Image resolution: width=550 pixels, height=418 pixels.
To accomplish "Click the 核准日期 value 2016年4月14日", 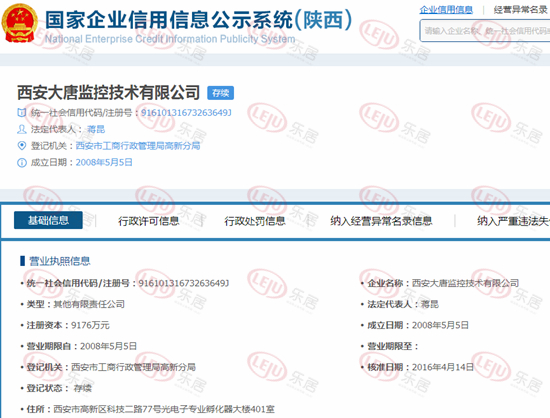I will (443, 367).
